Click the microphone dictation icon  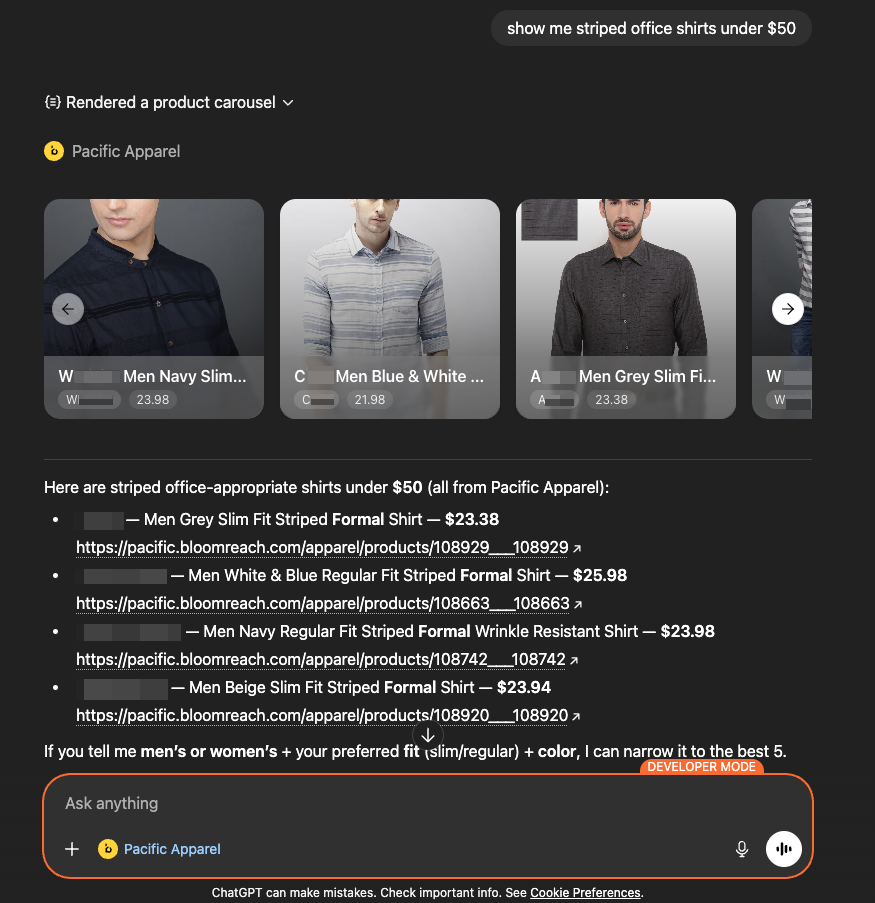pyautogui.click(x=742, y=849)
